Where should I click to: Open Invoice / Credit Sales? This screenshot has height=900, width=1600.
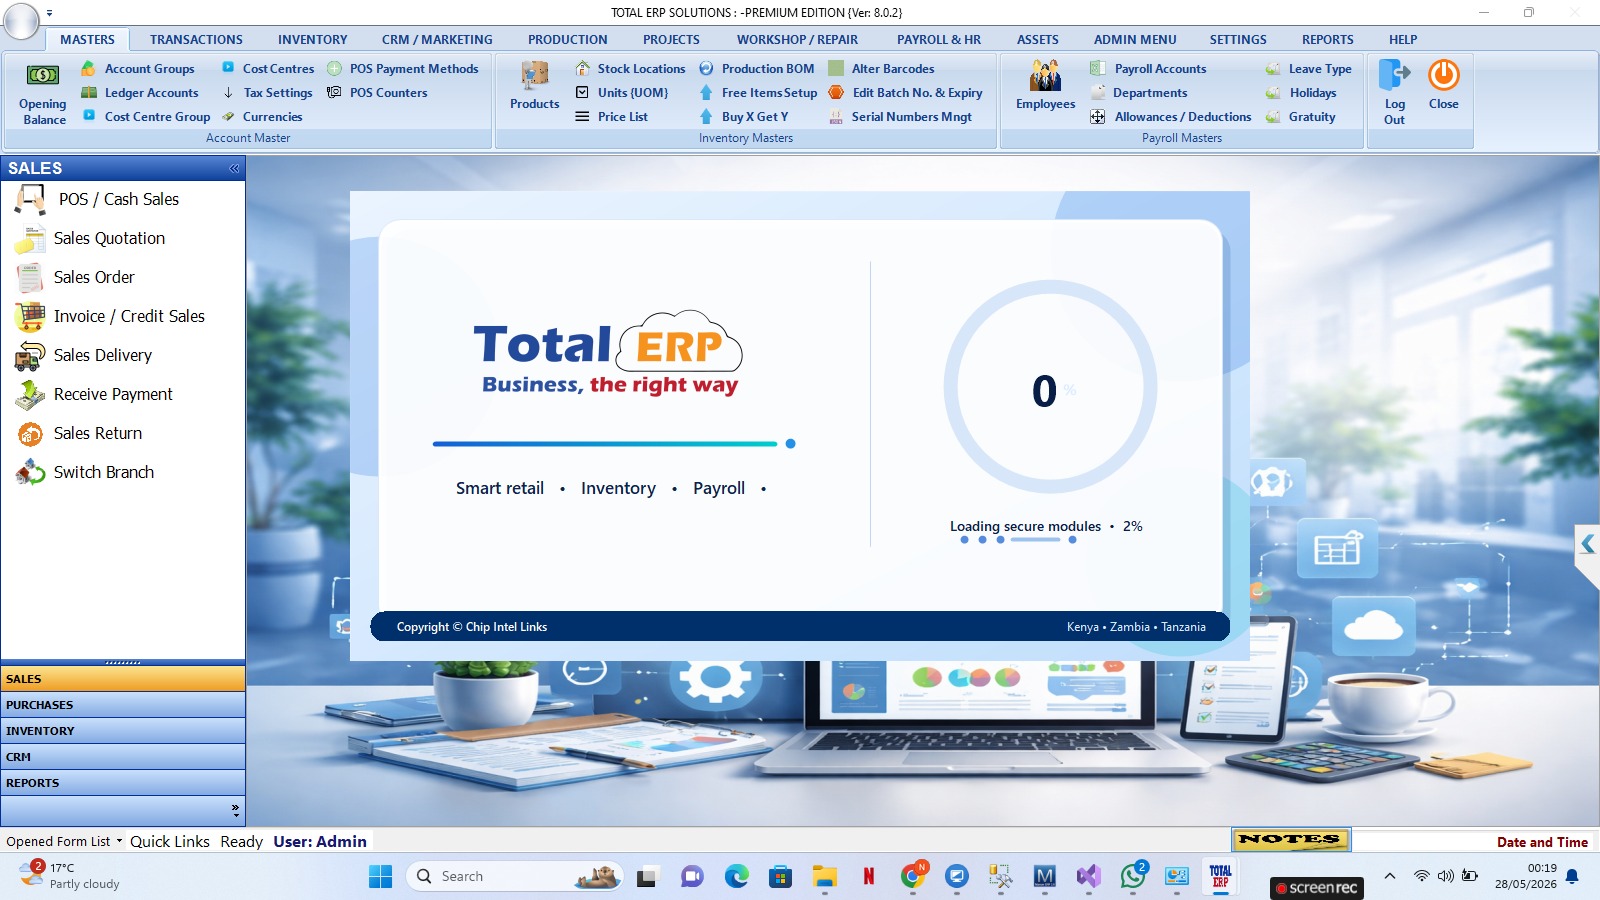pyautogui.click(x=111, y=316)
